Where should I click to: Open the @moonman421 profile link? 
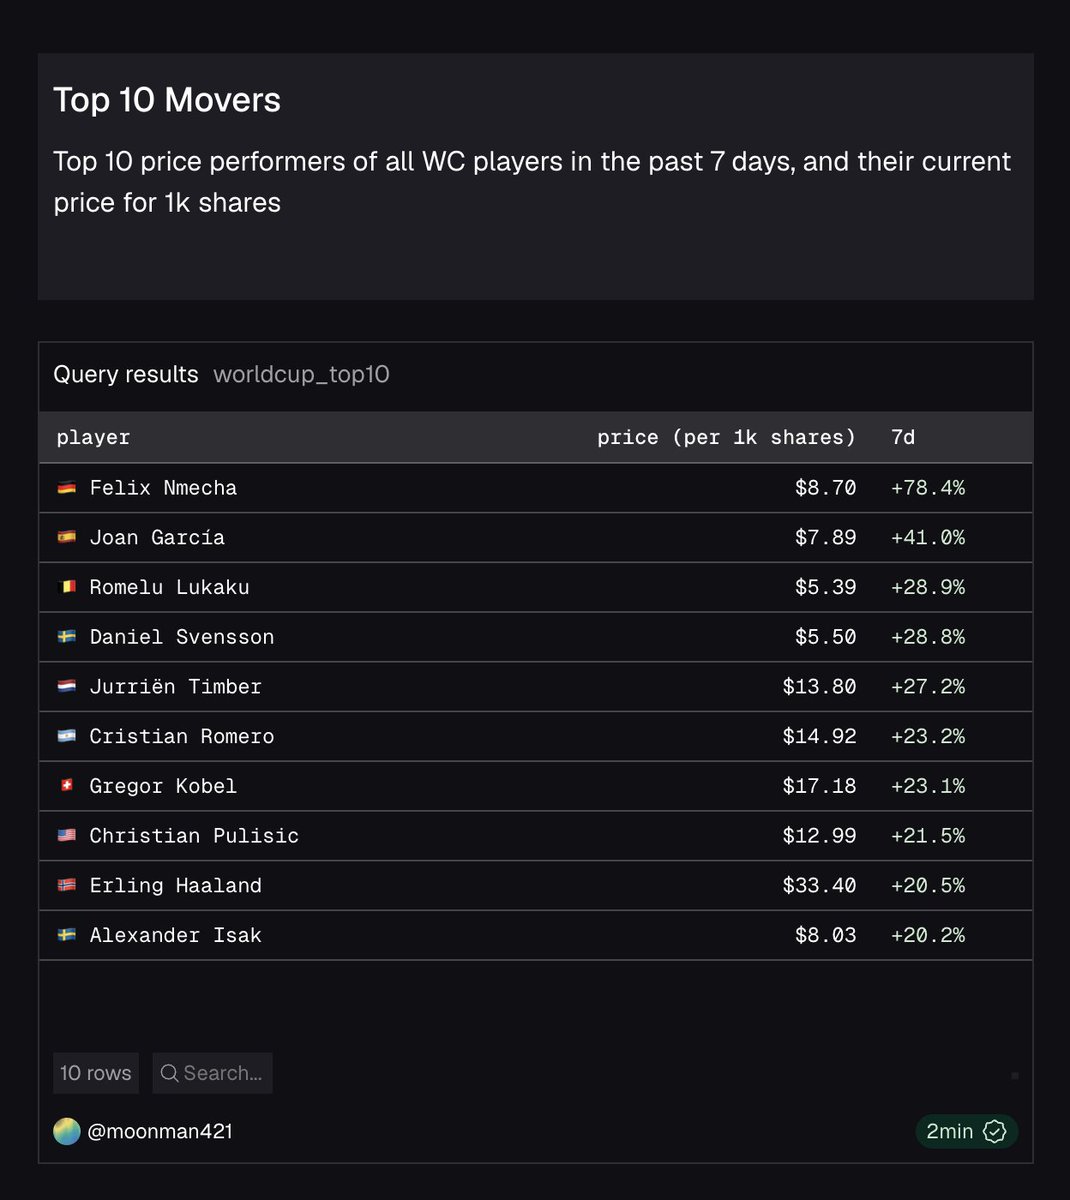[x=160, y=1131]
